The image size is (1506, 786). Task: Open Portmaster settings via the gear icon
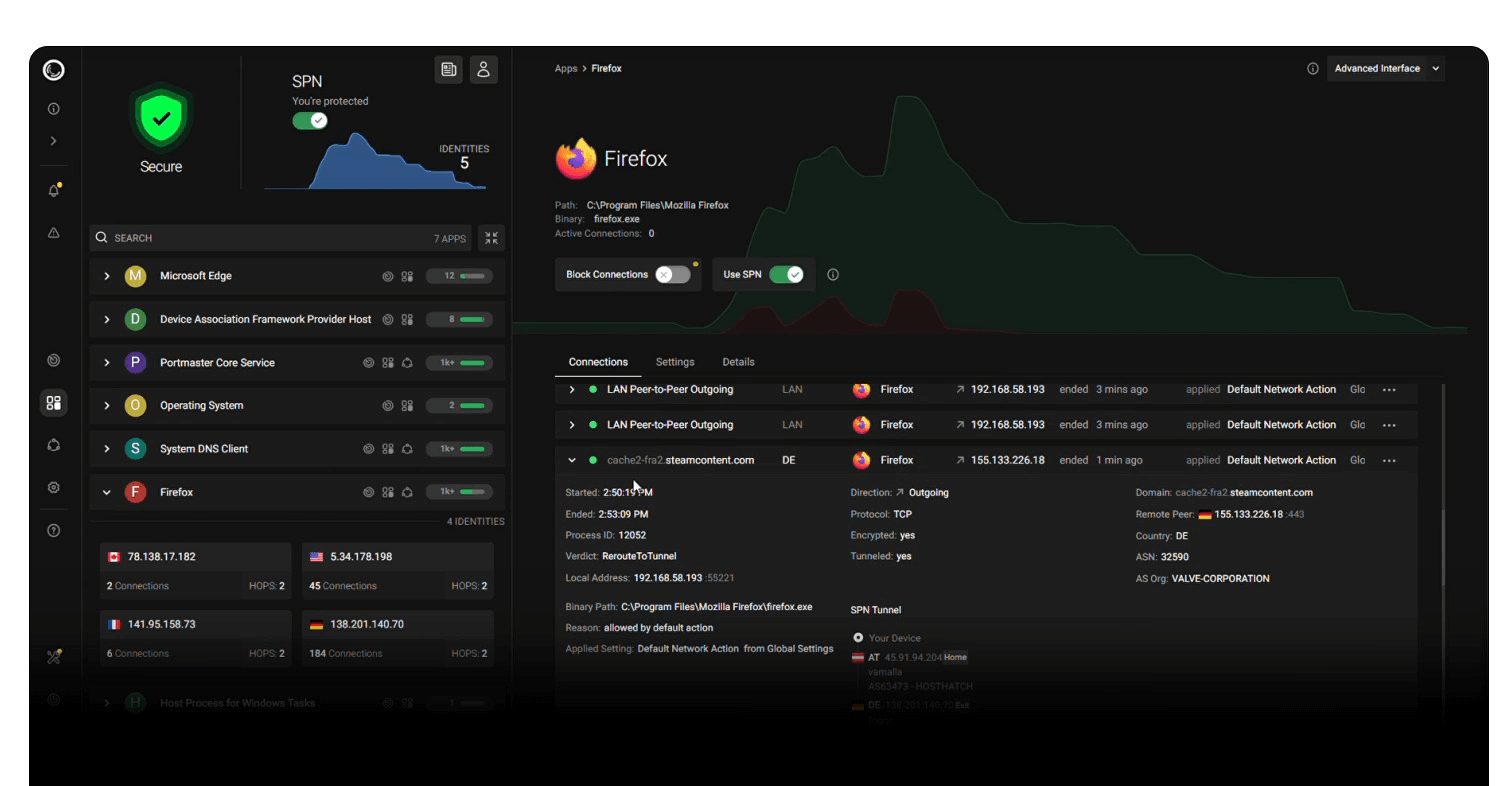pos(53,487)
